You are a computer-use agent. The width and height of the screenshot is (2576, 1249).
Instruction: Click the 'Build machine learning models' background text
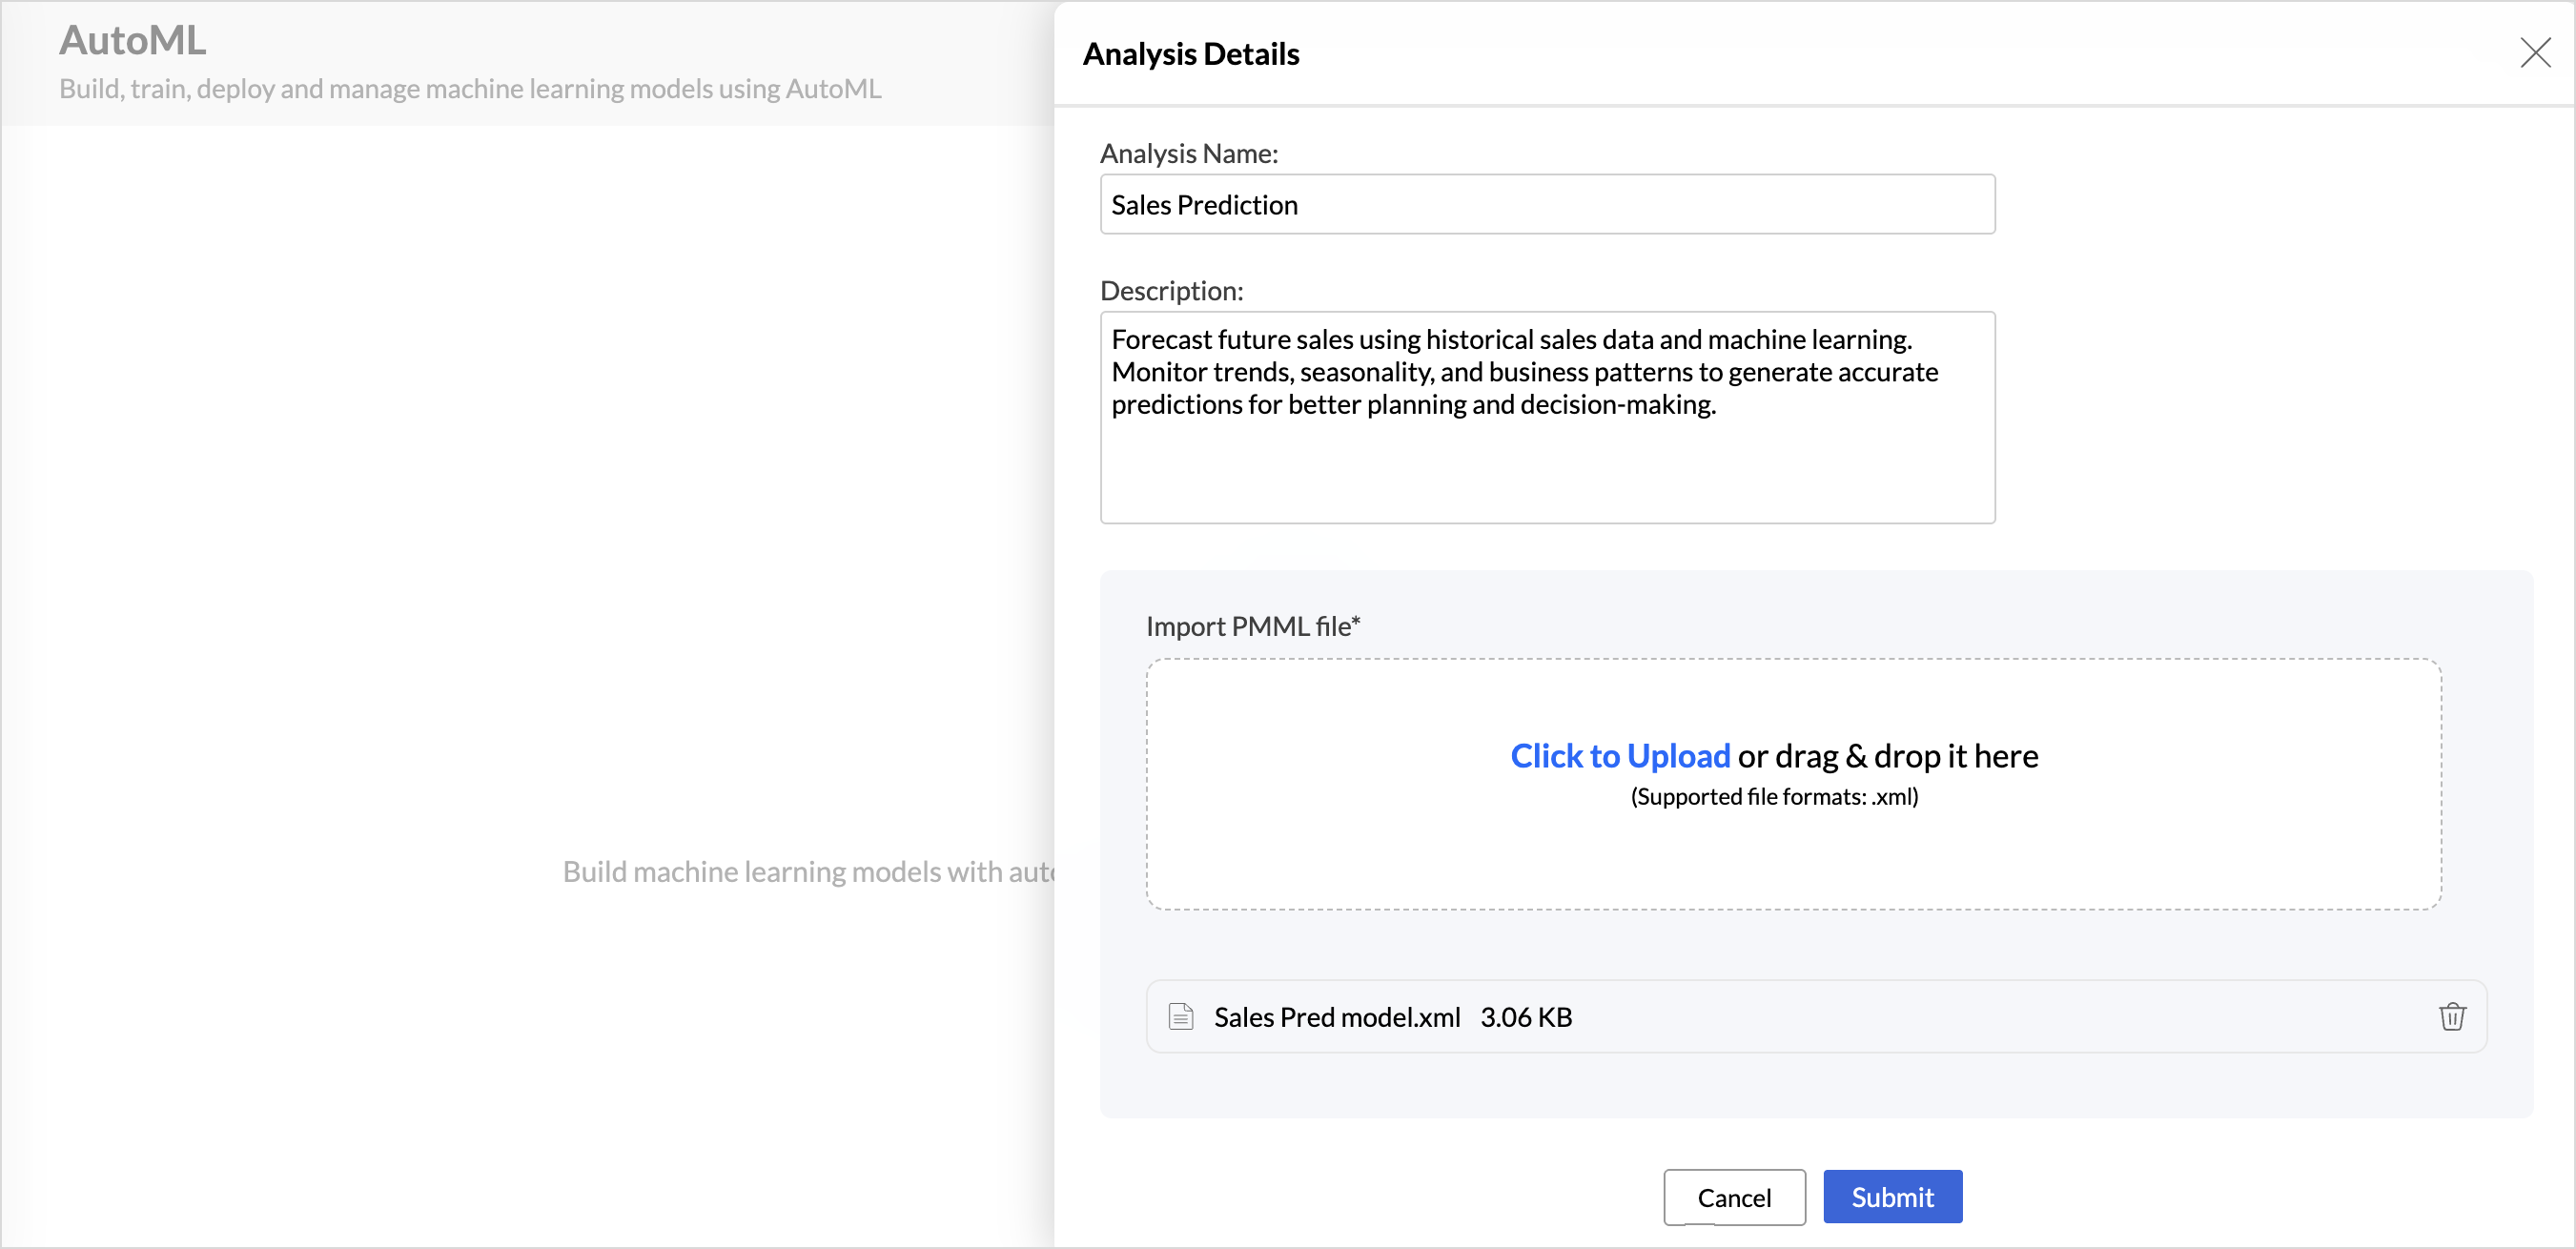point(808,871)
